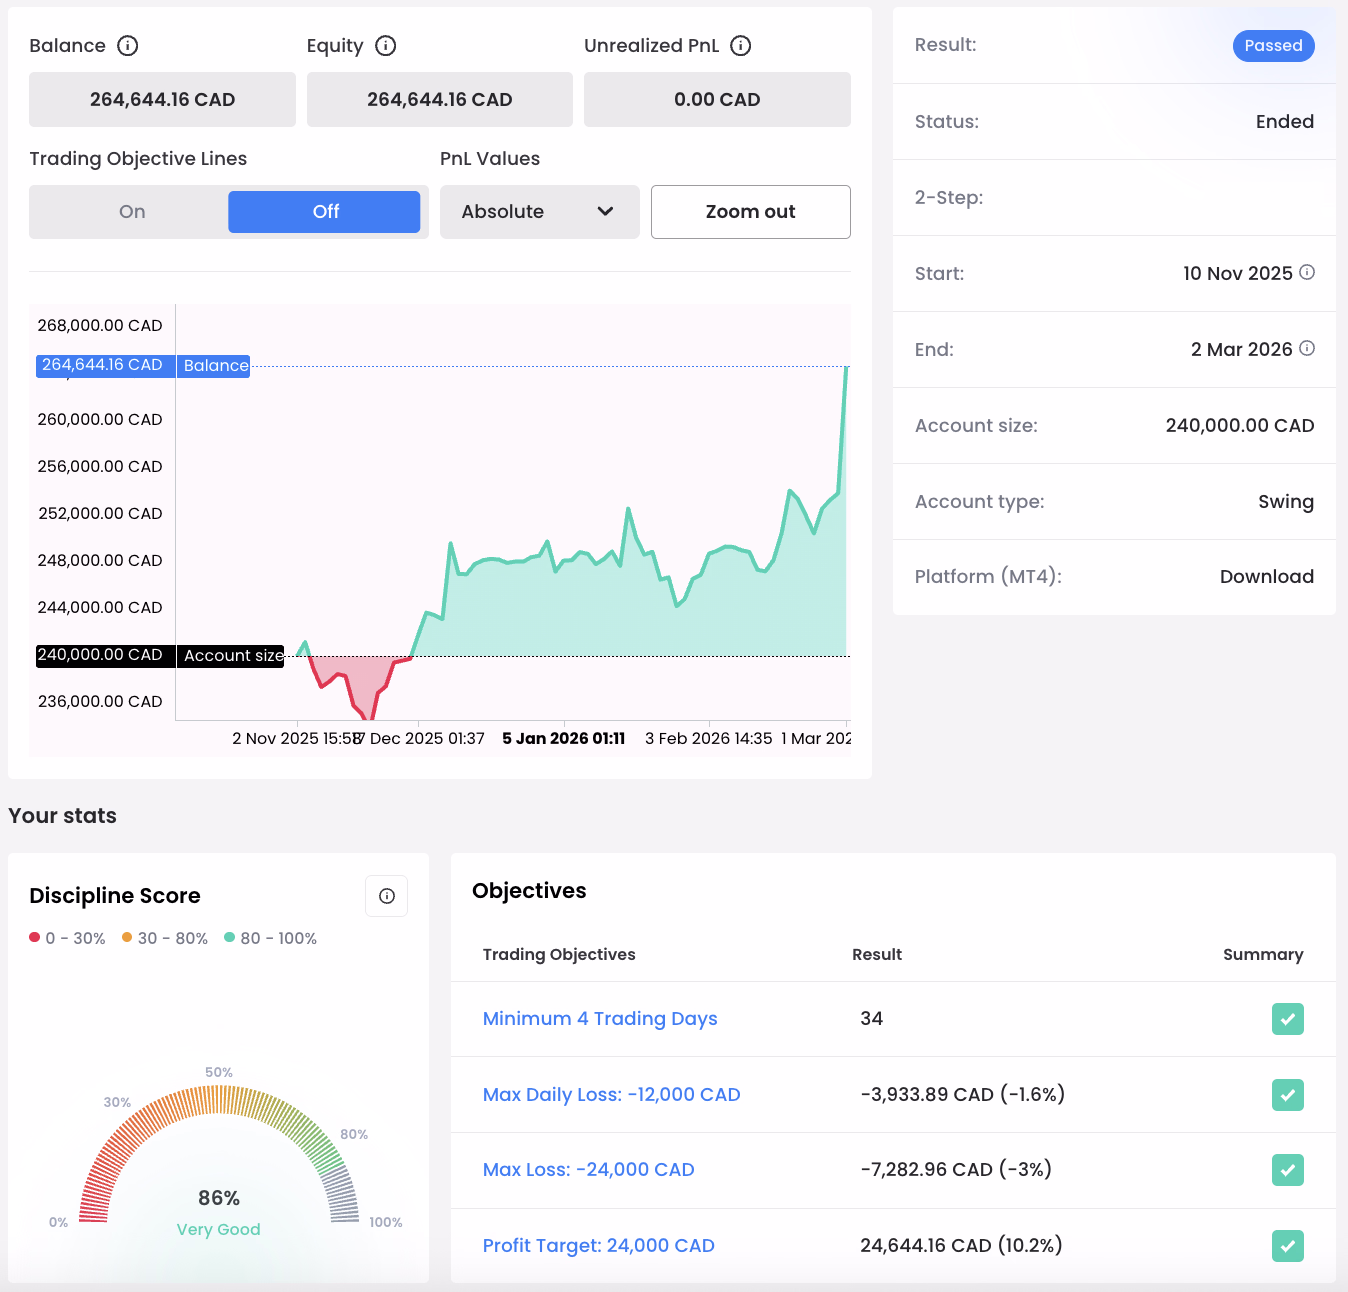The image size is (1348, 1292).
Task: Click the info icon next to Start date
Action: pos(1307,272)
